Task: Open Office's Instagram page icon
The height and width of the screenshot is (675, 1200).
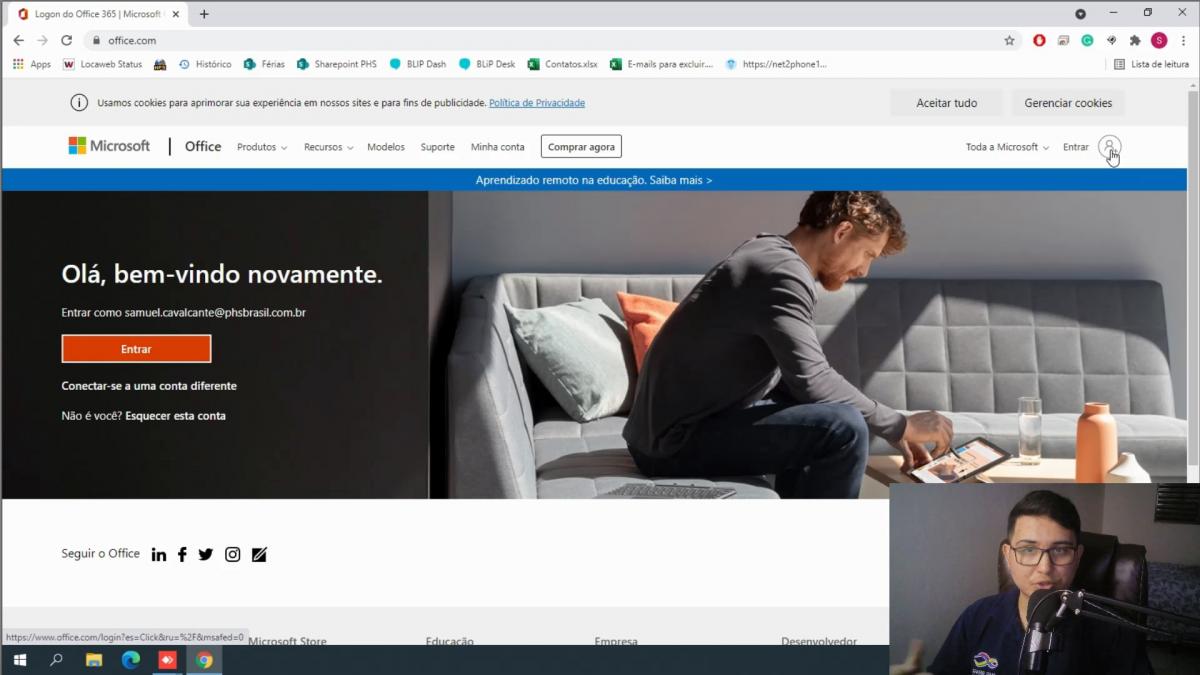Action: [233, 554]
